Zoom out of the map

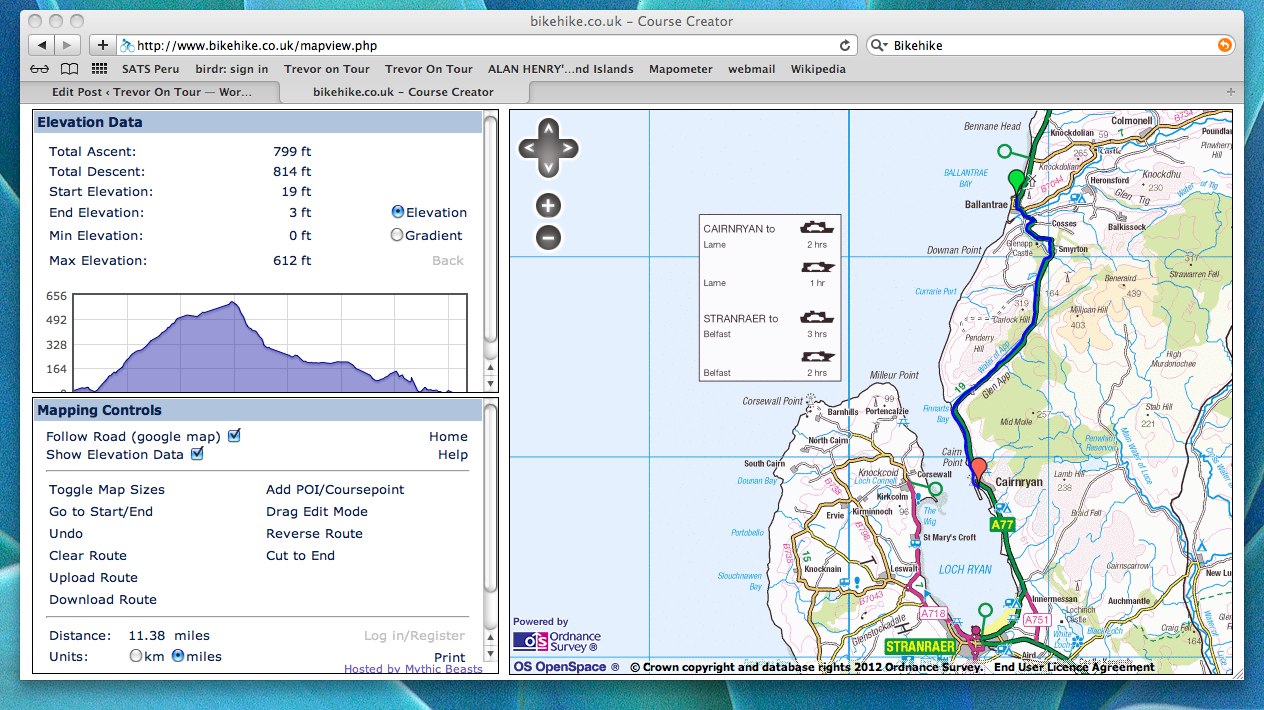548,238
